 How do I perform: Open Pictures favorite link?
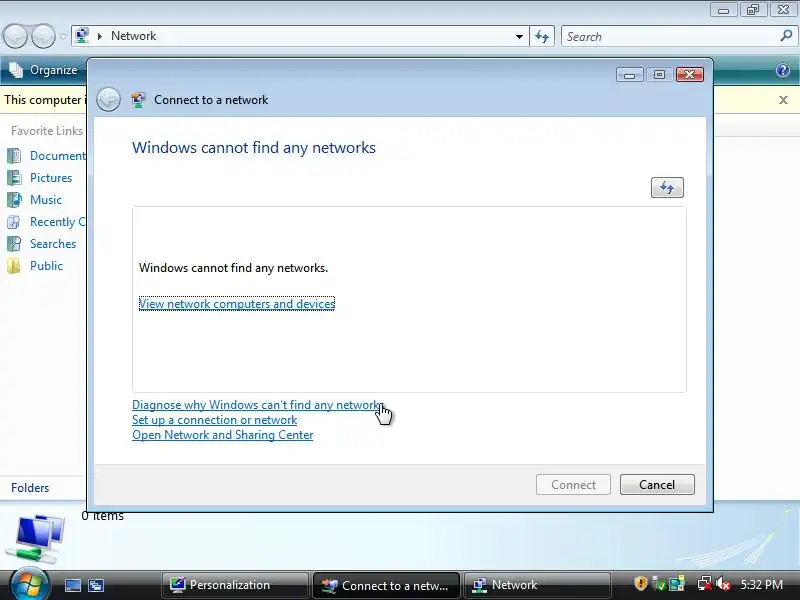[x=51, y=178]
